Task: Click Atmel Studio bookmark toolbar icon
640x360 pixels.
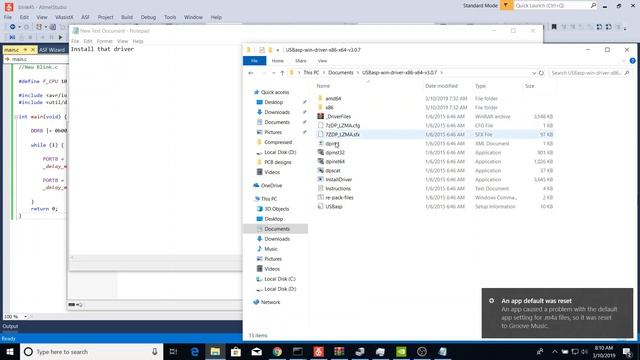Action: click(554, 27)
